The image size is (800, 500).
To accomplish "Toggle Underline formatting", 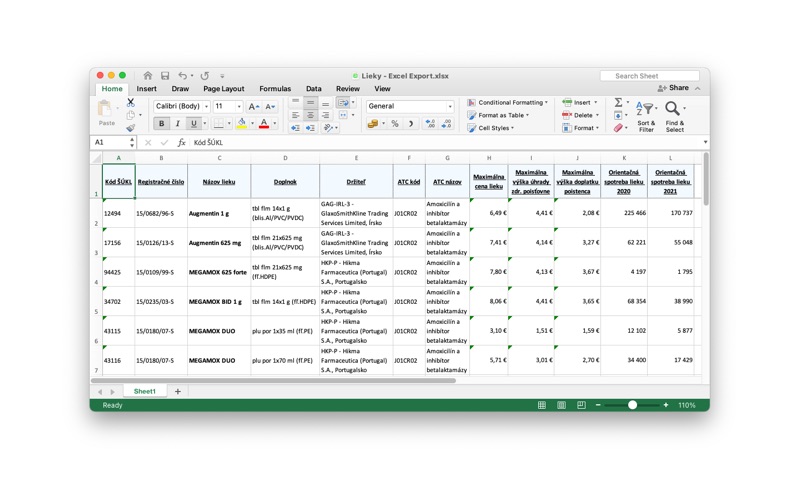I will point(193,123).
